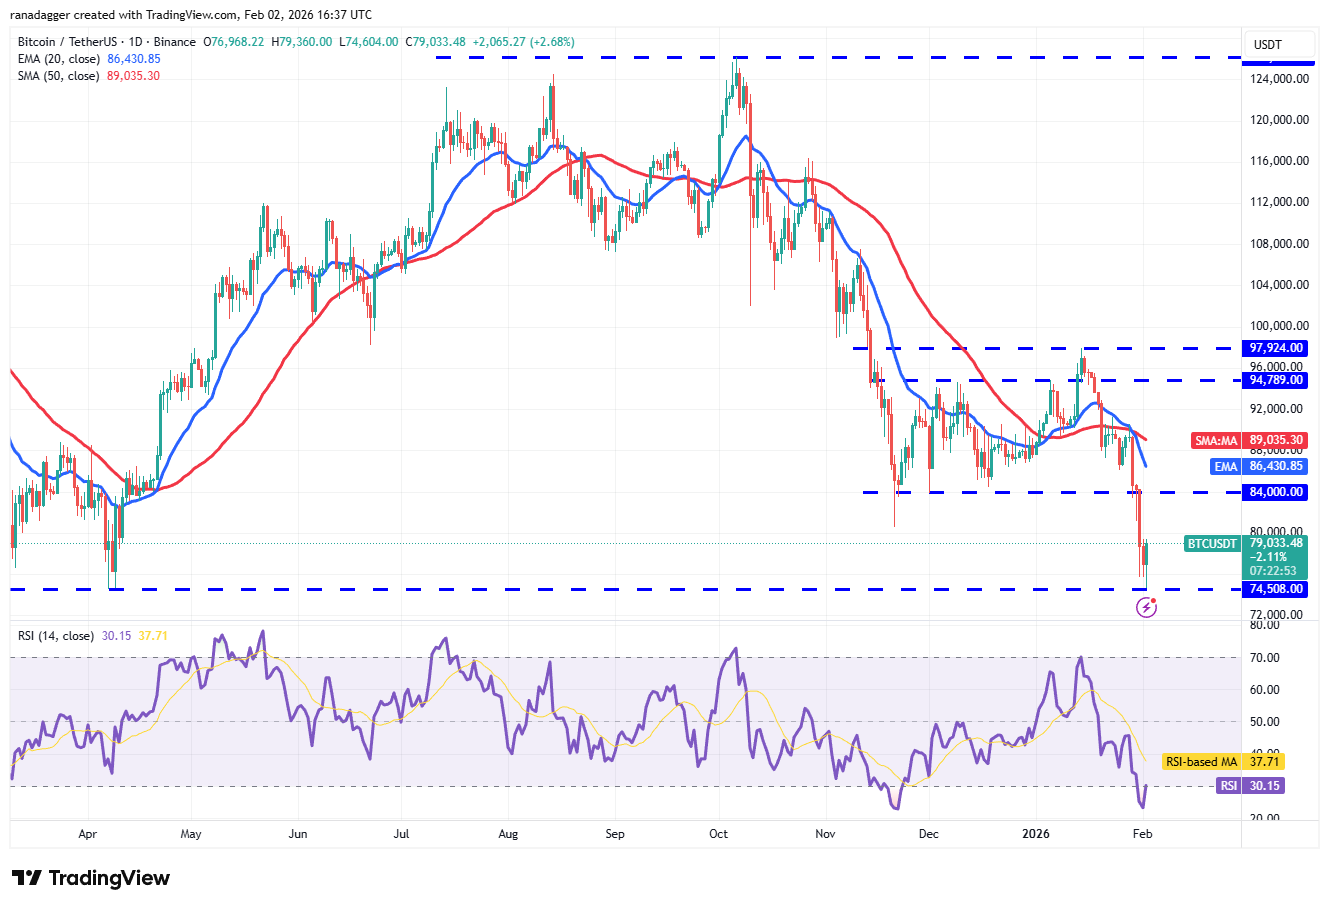Click the TradingView logo at bottom left
1329x908 pixels.
click(x=91, y=878)
